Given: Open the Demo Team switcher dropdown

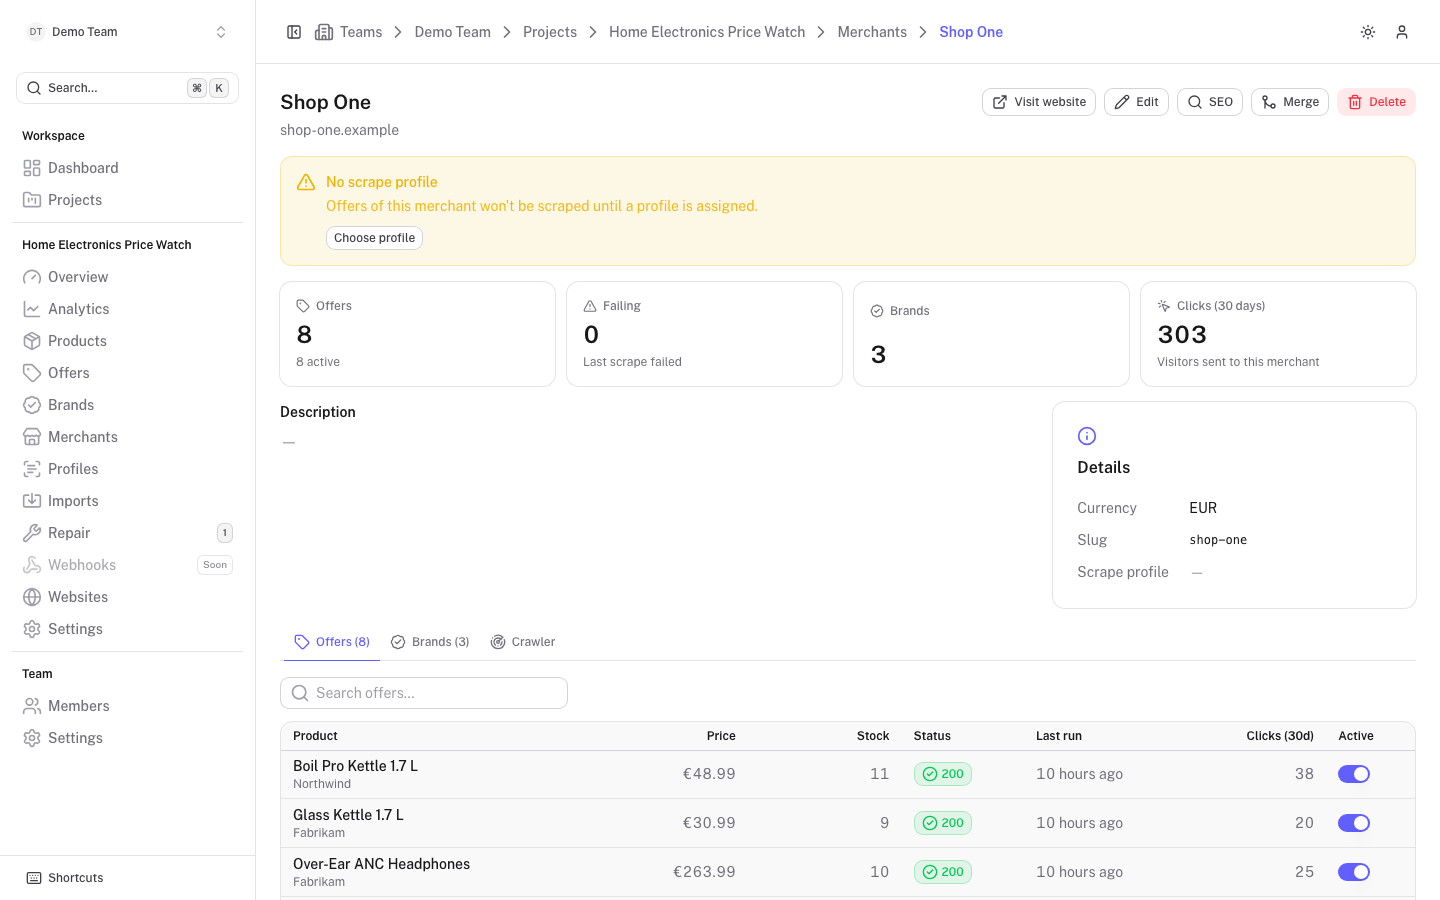Looking at the screenshot, I should [x=127, y=32].
